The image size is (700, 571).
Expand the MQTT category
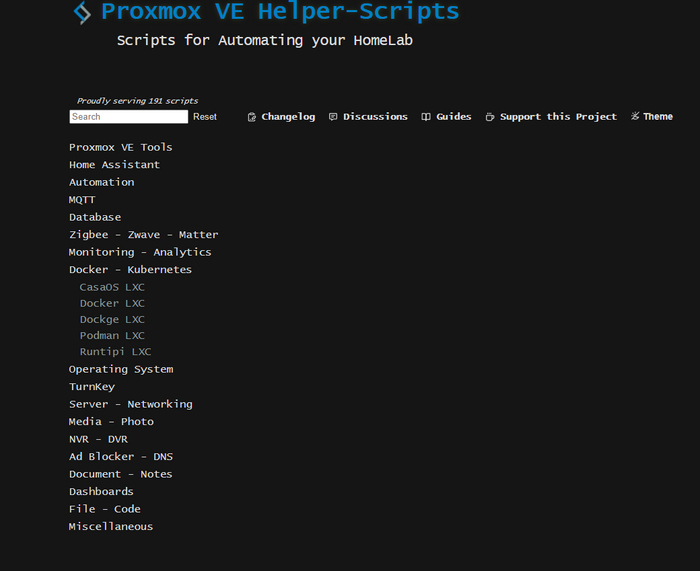pyautogui.click(x=82, y=200)
